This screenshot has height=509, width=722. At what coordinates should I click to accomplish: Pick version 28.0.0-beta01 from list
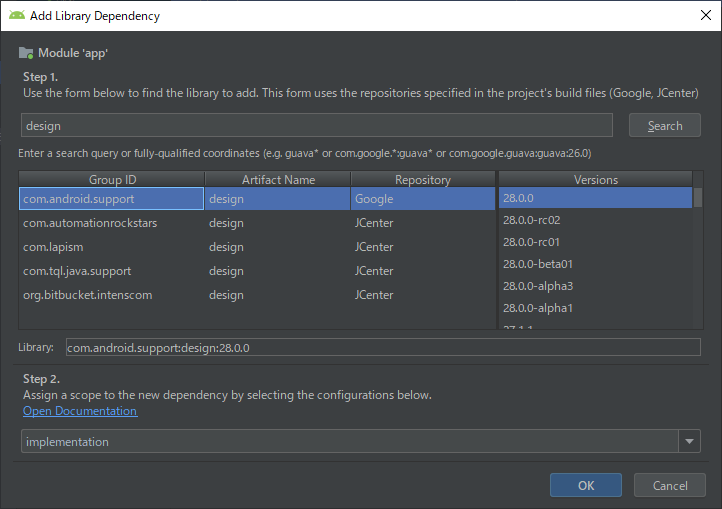point(597,264)
